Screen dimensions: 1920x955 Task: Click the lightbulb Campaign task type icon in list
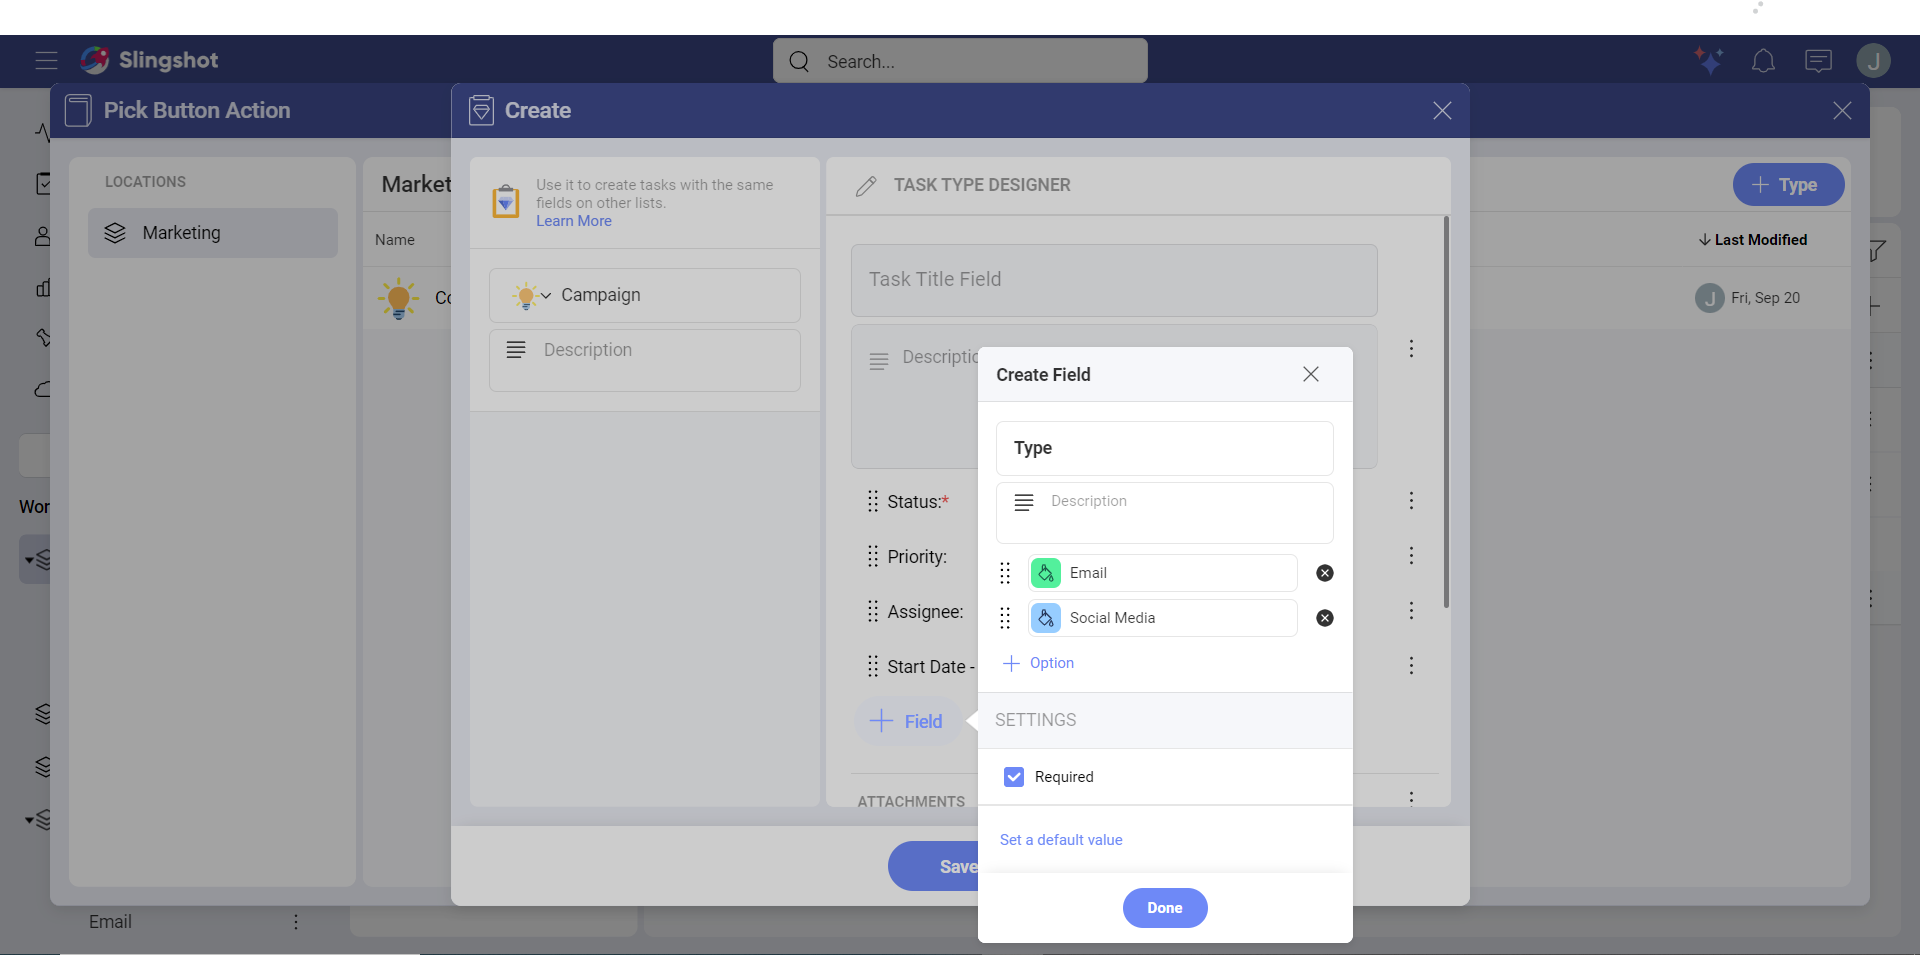(x=398, y=298)
